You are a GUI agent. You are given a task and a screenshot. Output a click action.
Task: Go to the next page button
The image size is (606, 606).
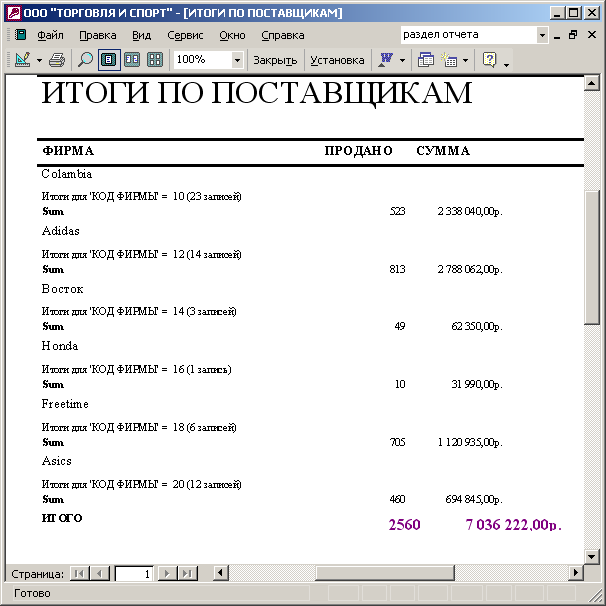pos(167,574)
